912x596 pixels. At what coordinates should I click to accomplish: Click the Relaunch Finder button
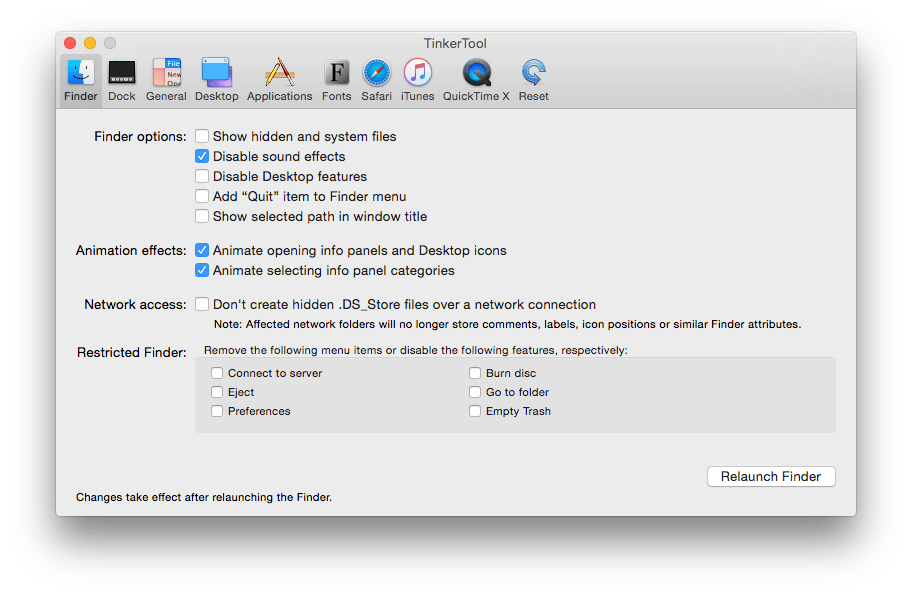pos(770,476)
